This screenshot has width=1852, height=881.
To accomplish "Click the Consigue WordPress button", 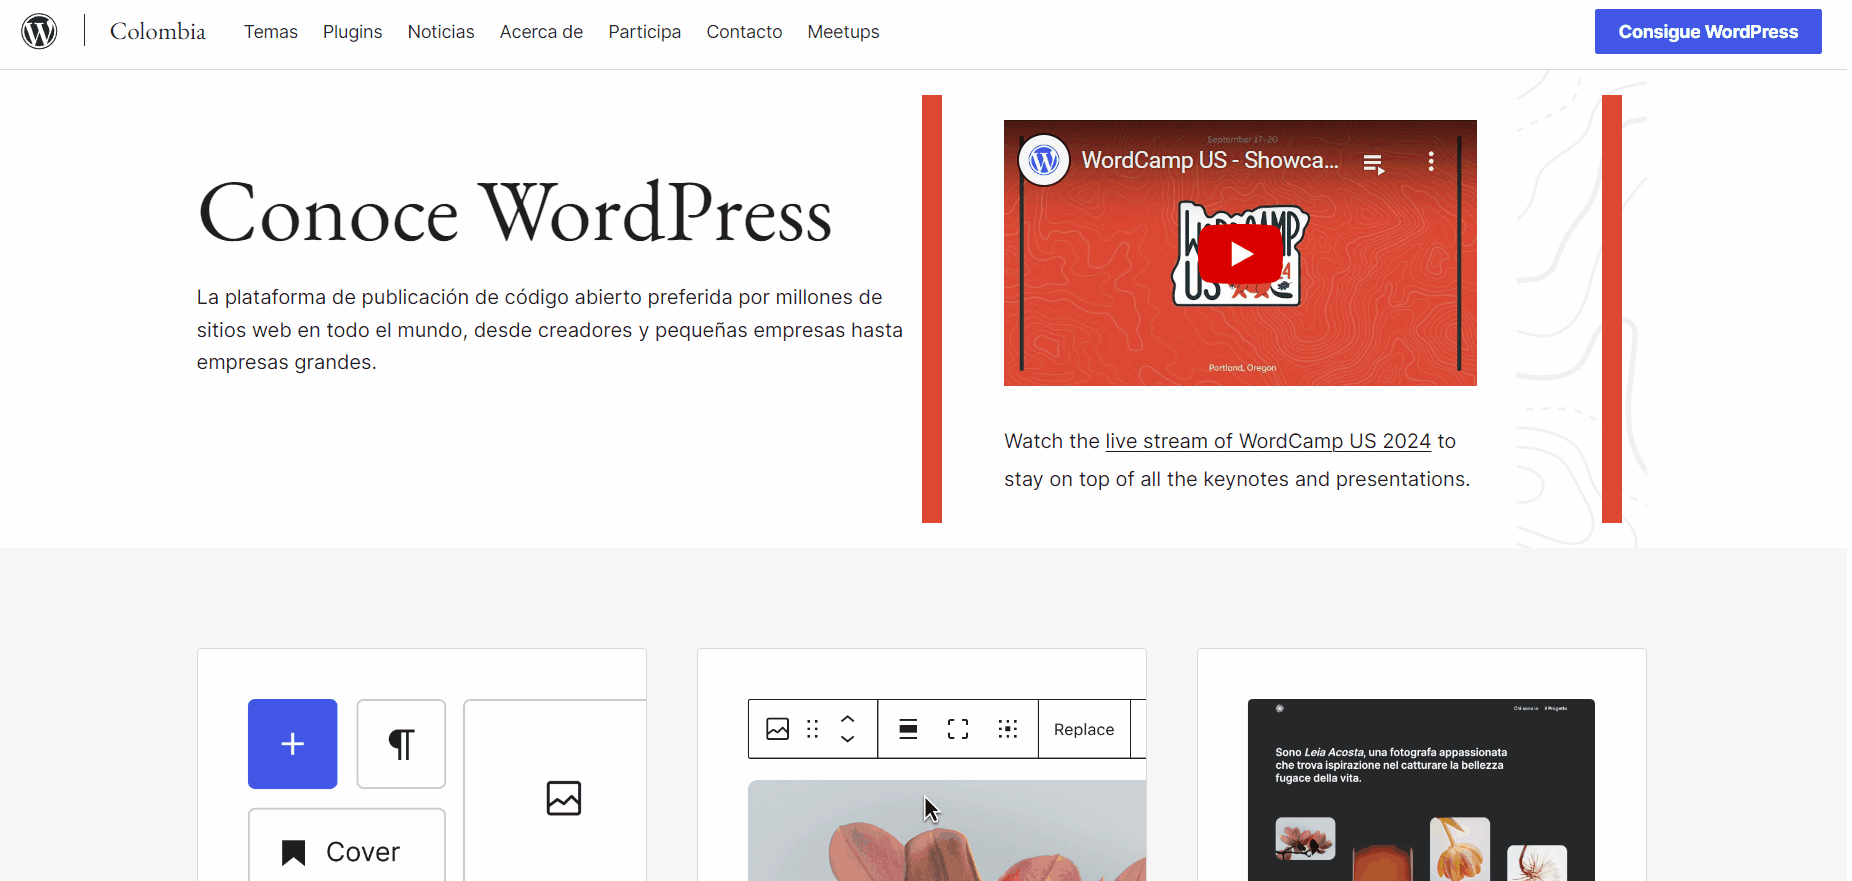I will click(x=1707, y=32).
